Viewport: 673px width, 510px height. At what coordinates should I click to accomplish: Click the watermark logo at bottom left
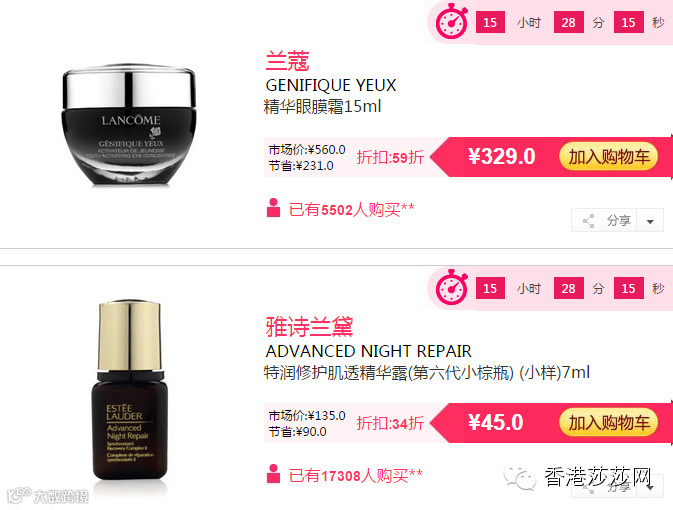(x=48, y=496)
